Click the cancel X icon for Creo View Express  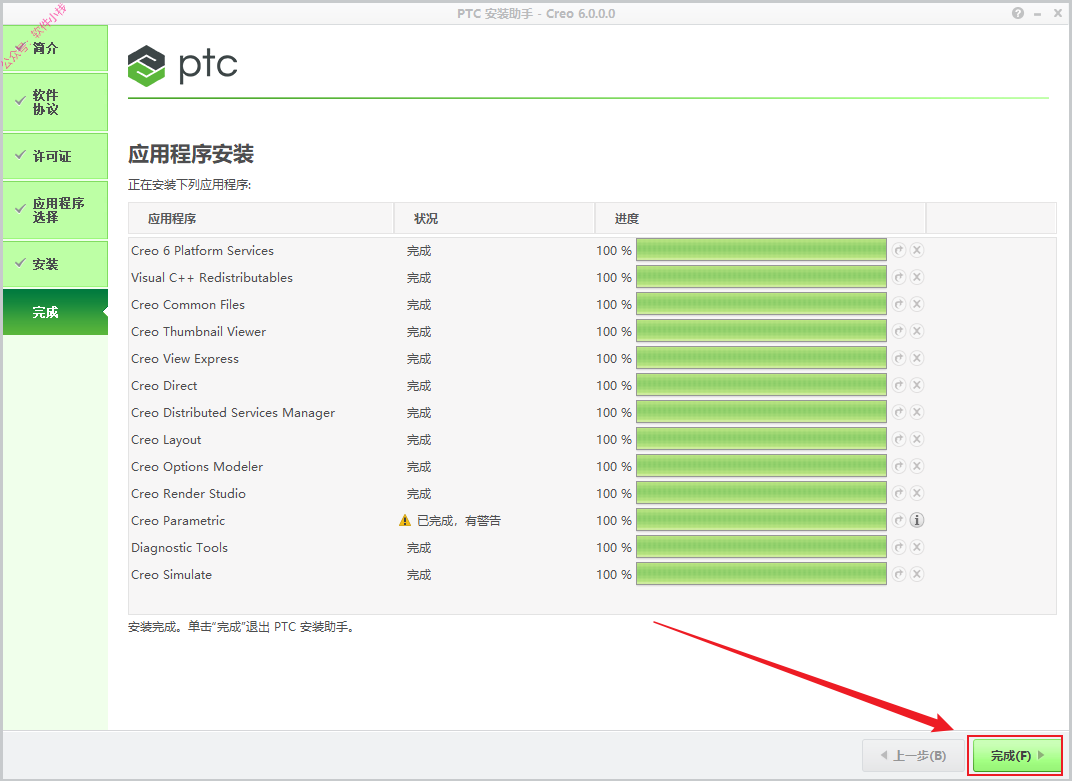click(x=917, y=358)
